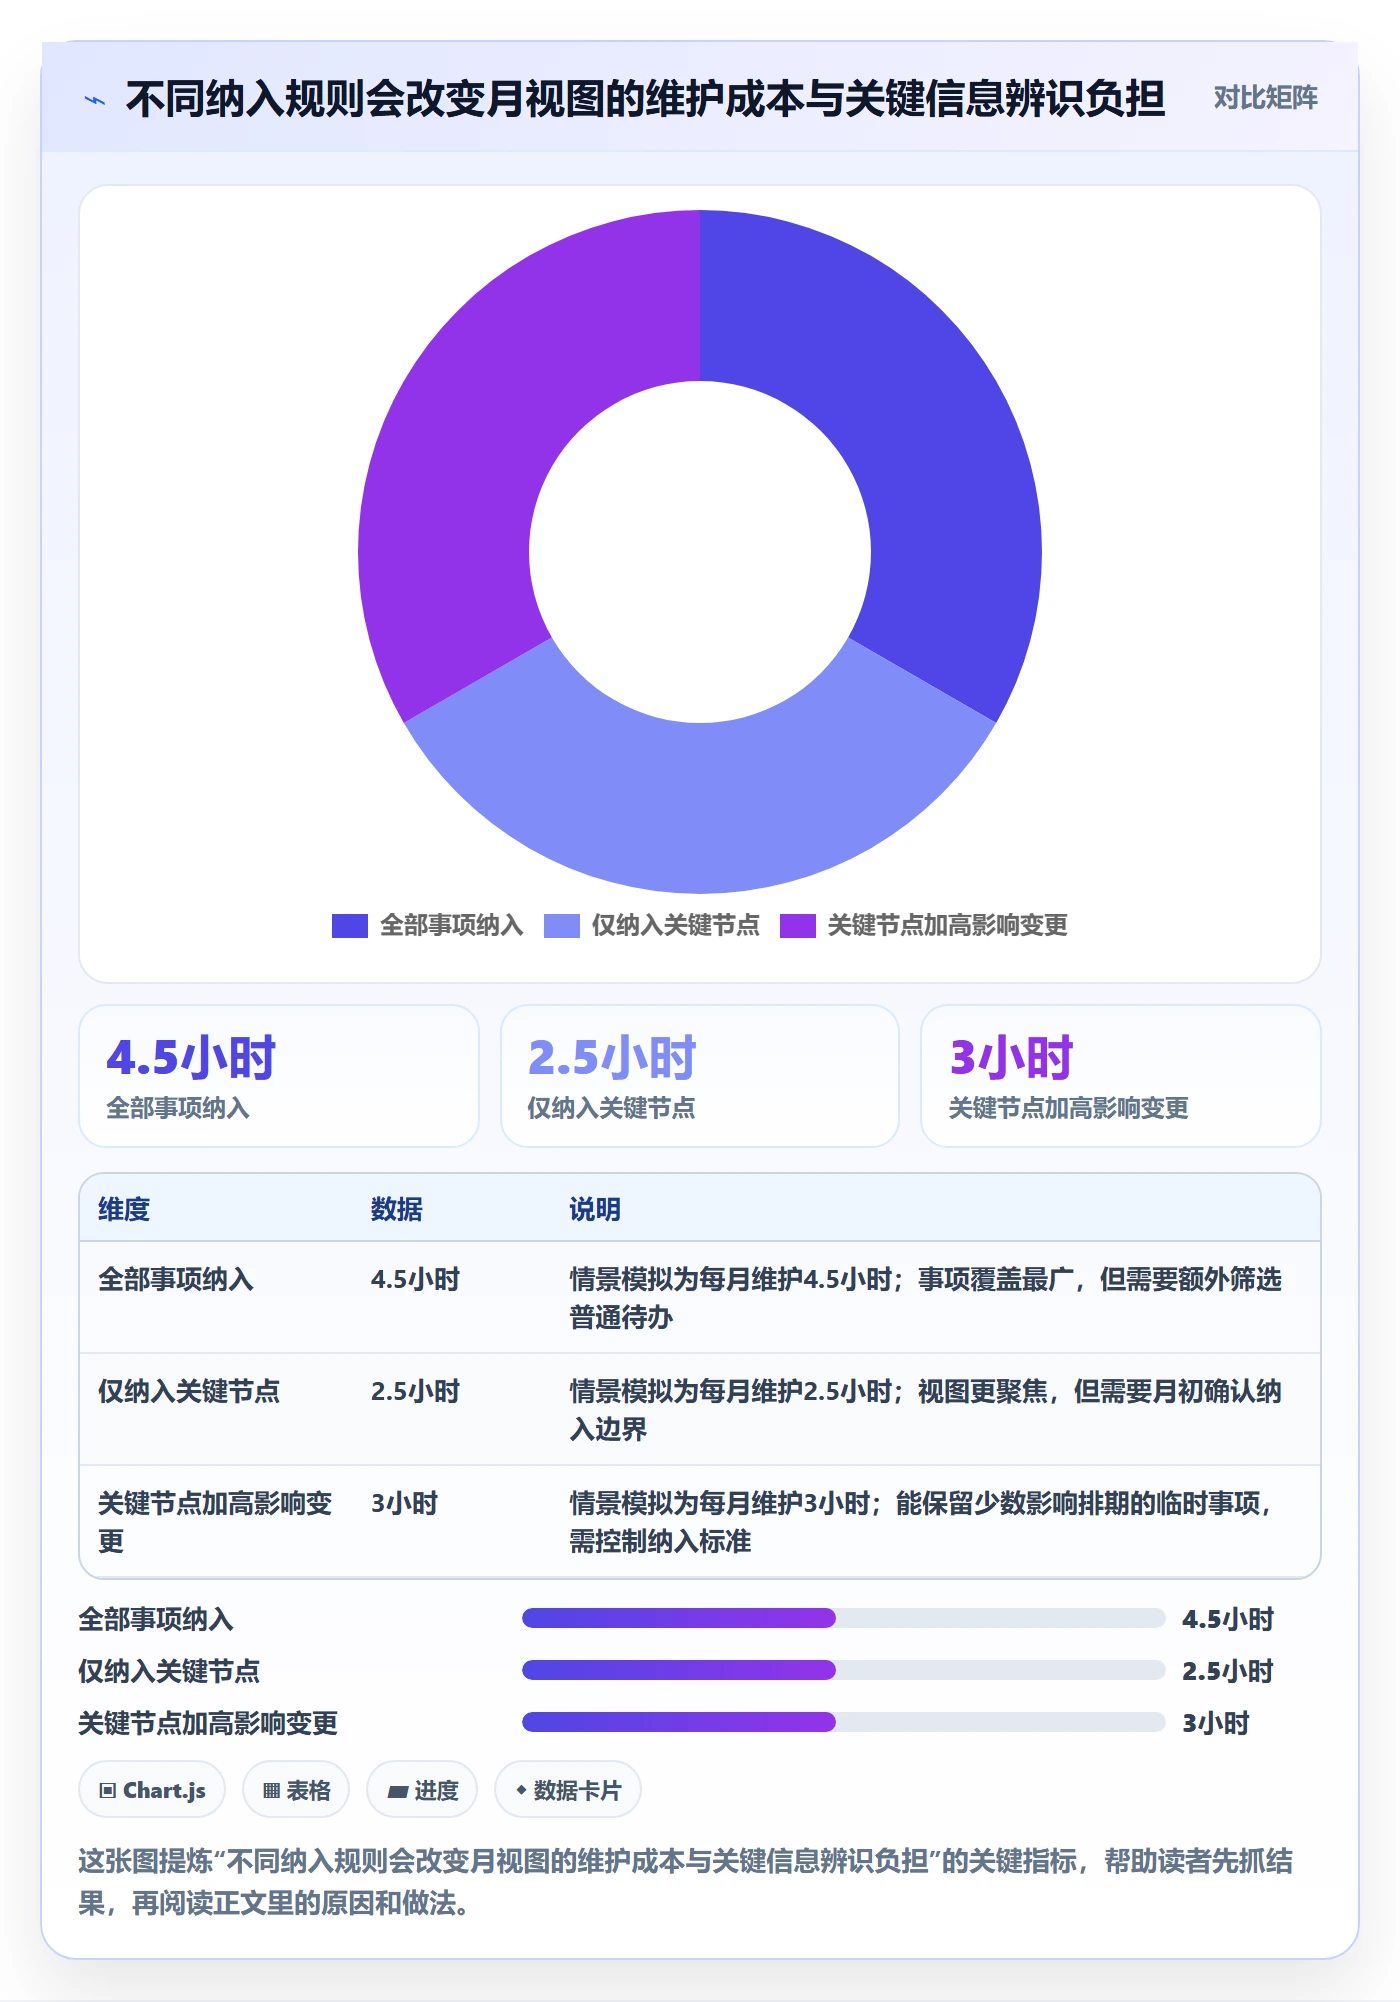Select table row cell 仅纳入关键节点
This screenshot has height=2002, width=1400.
(189, 1391)
